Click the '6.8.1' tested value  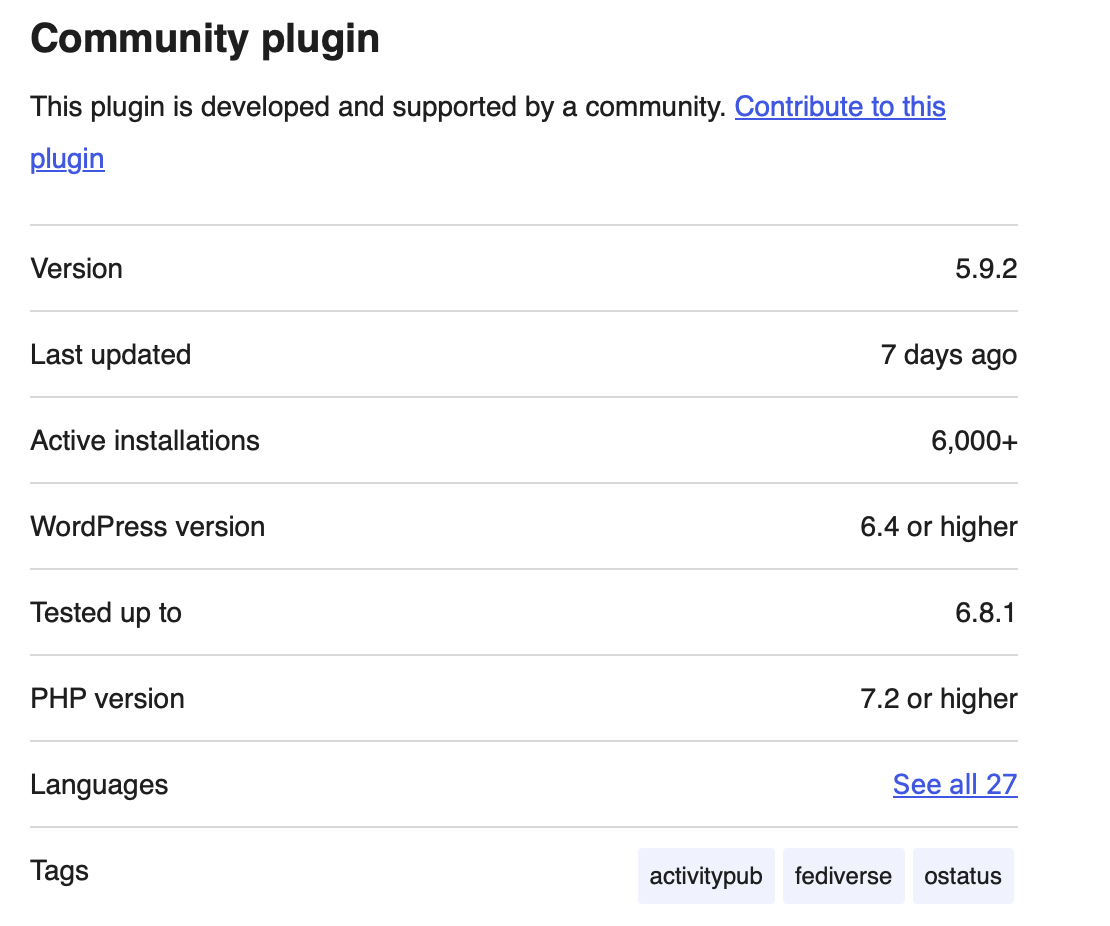[x=985, y=613]
